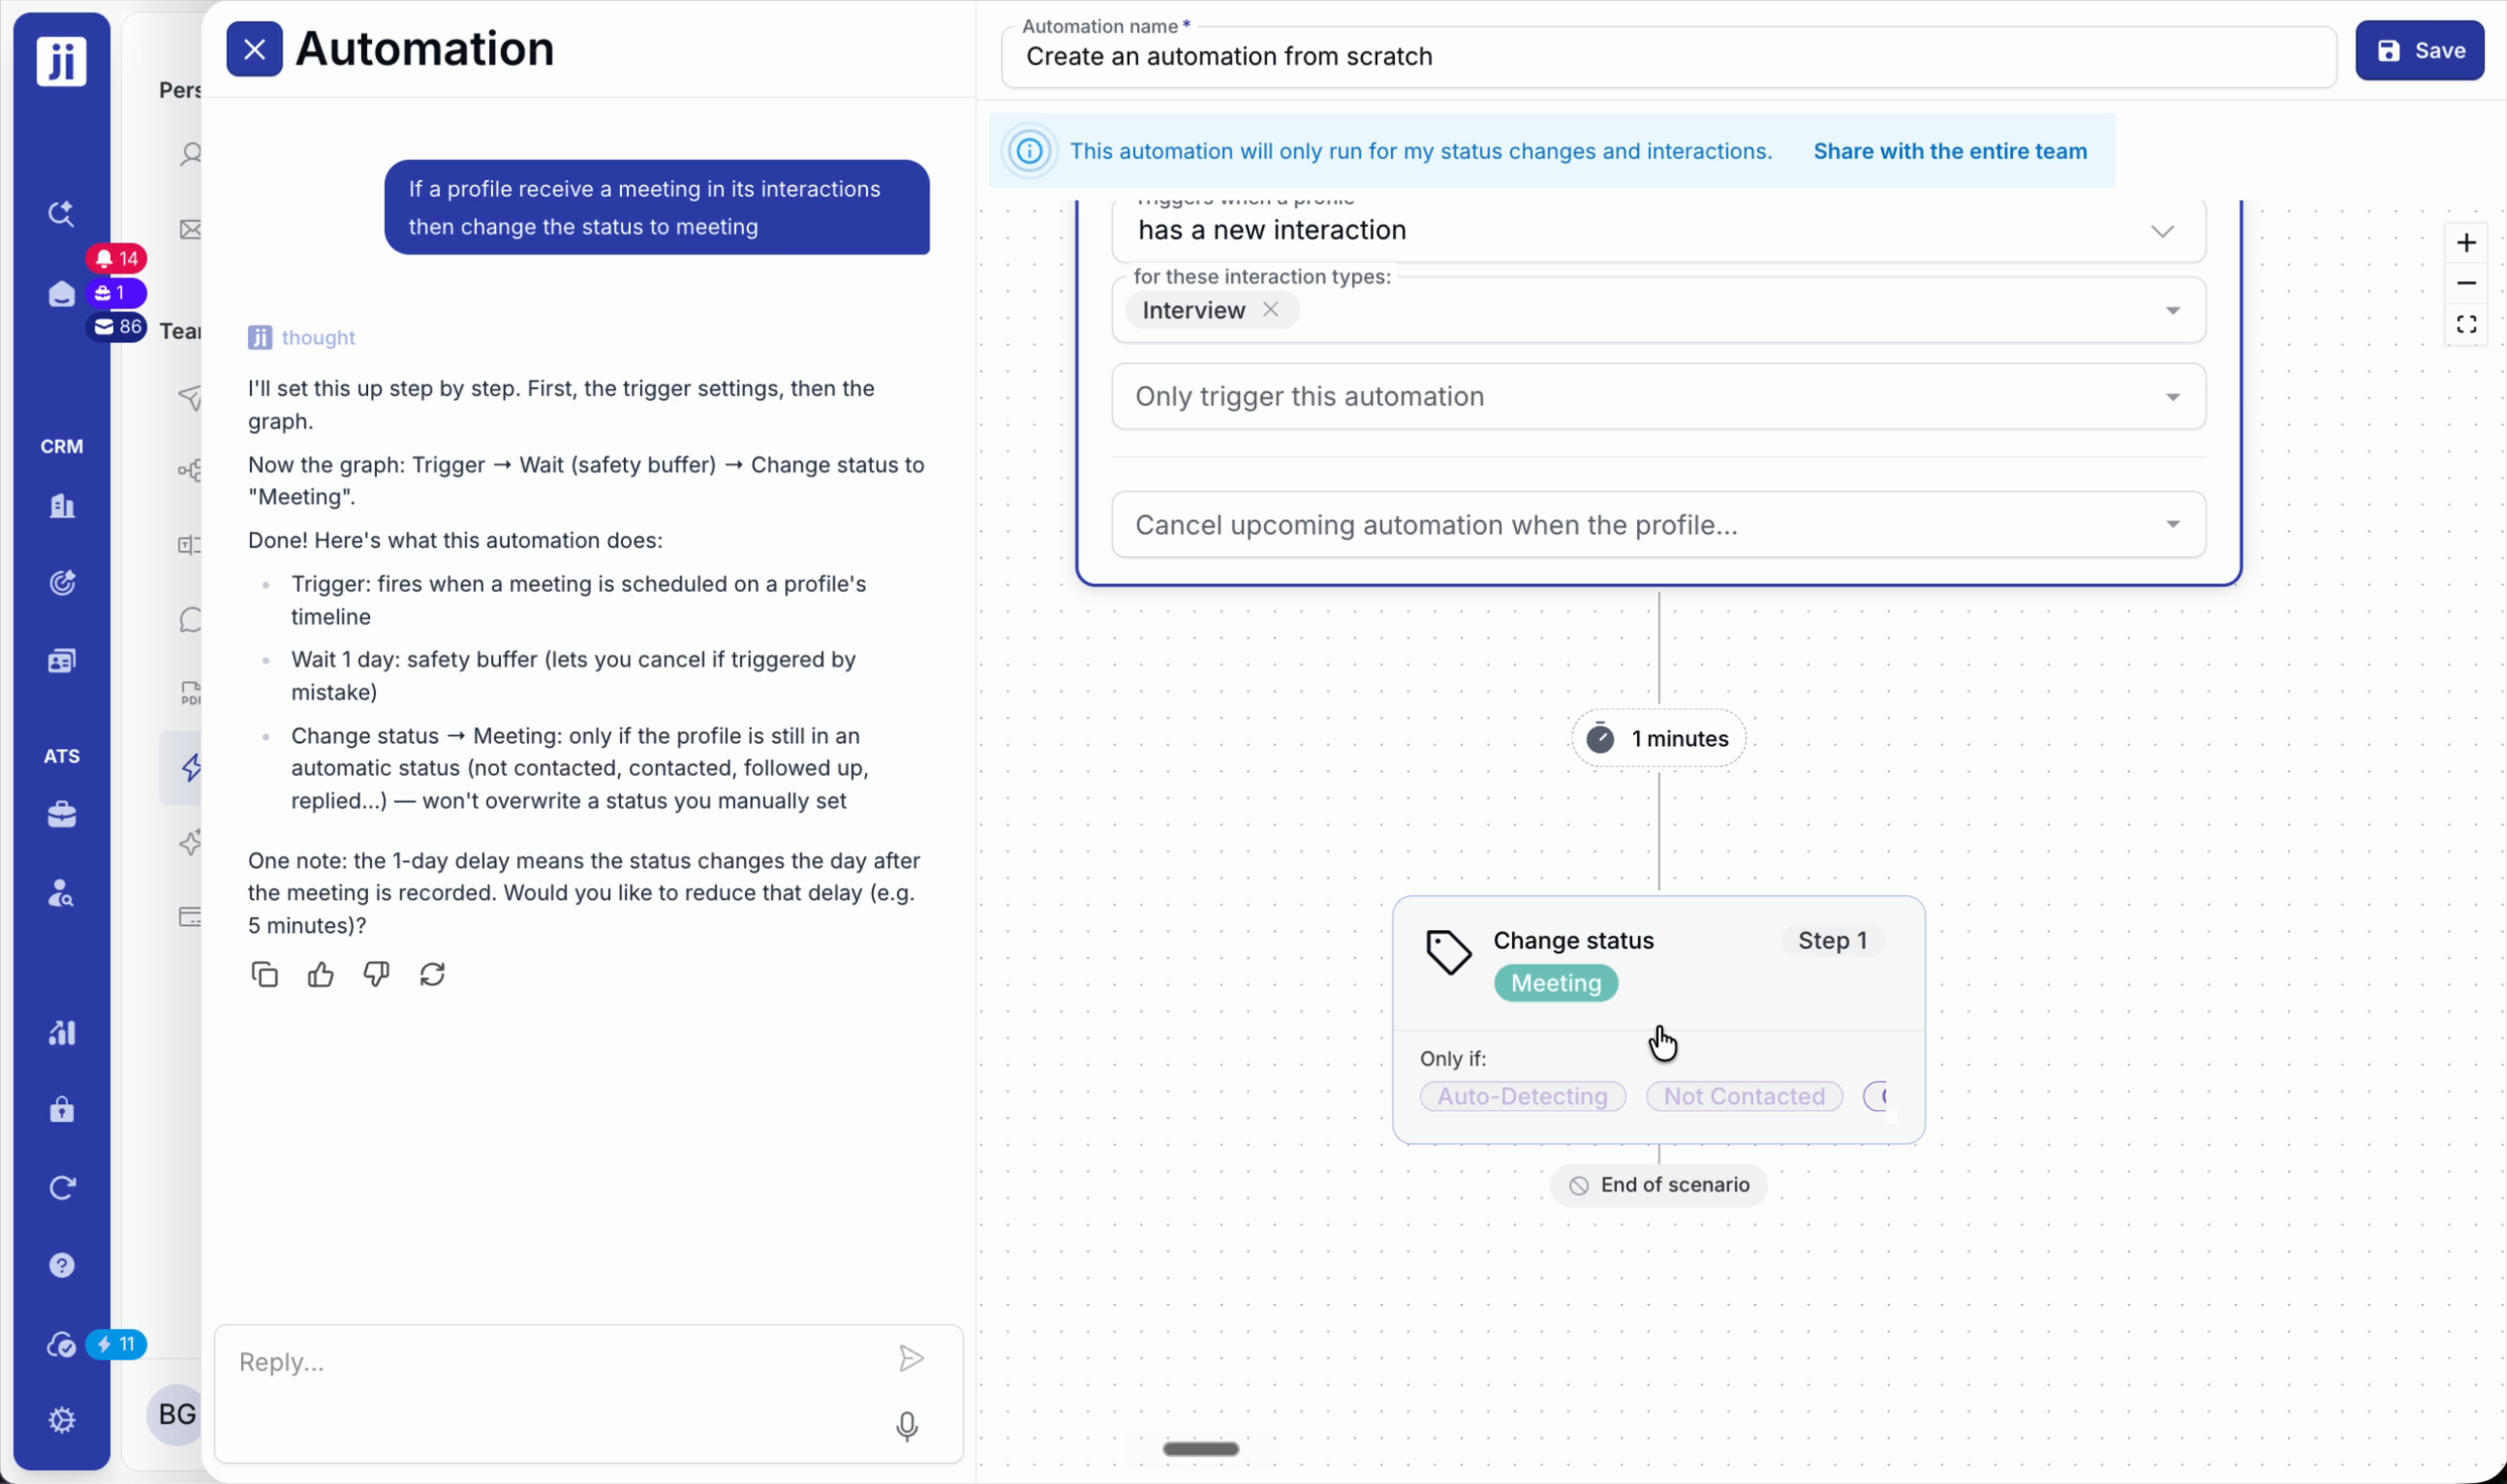Click the red notifications badge showing 14
The width and height of the screenshot is (2507, 1484).
point(117,259)
